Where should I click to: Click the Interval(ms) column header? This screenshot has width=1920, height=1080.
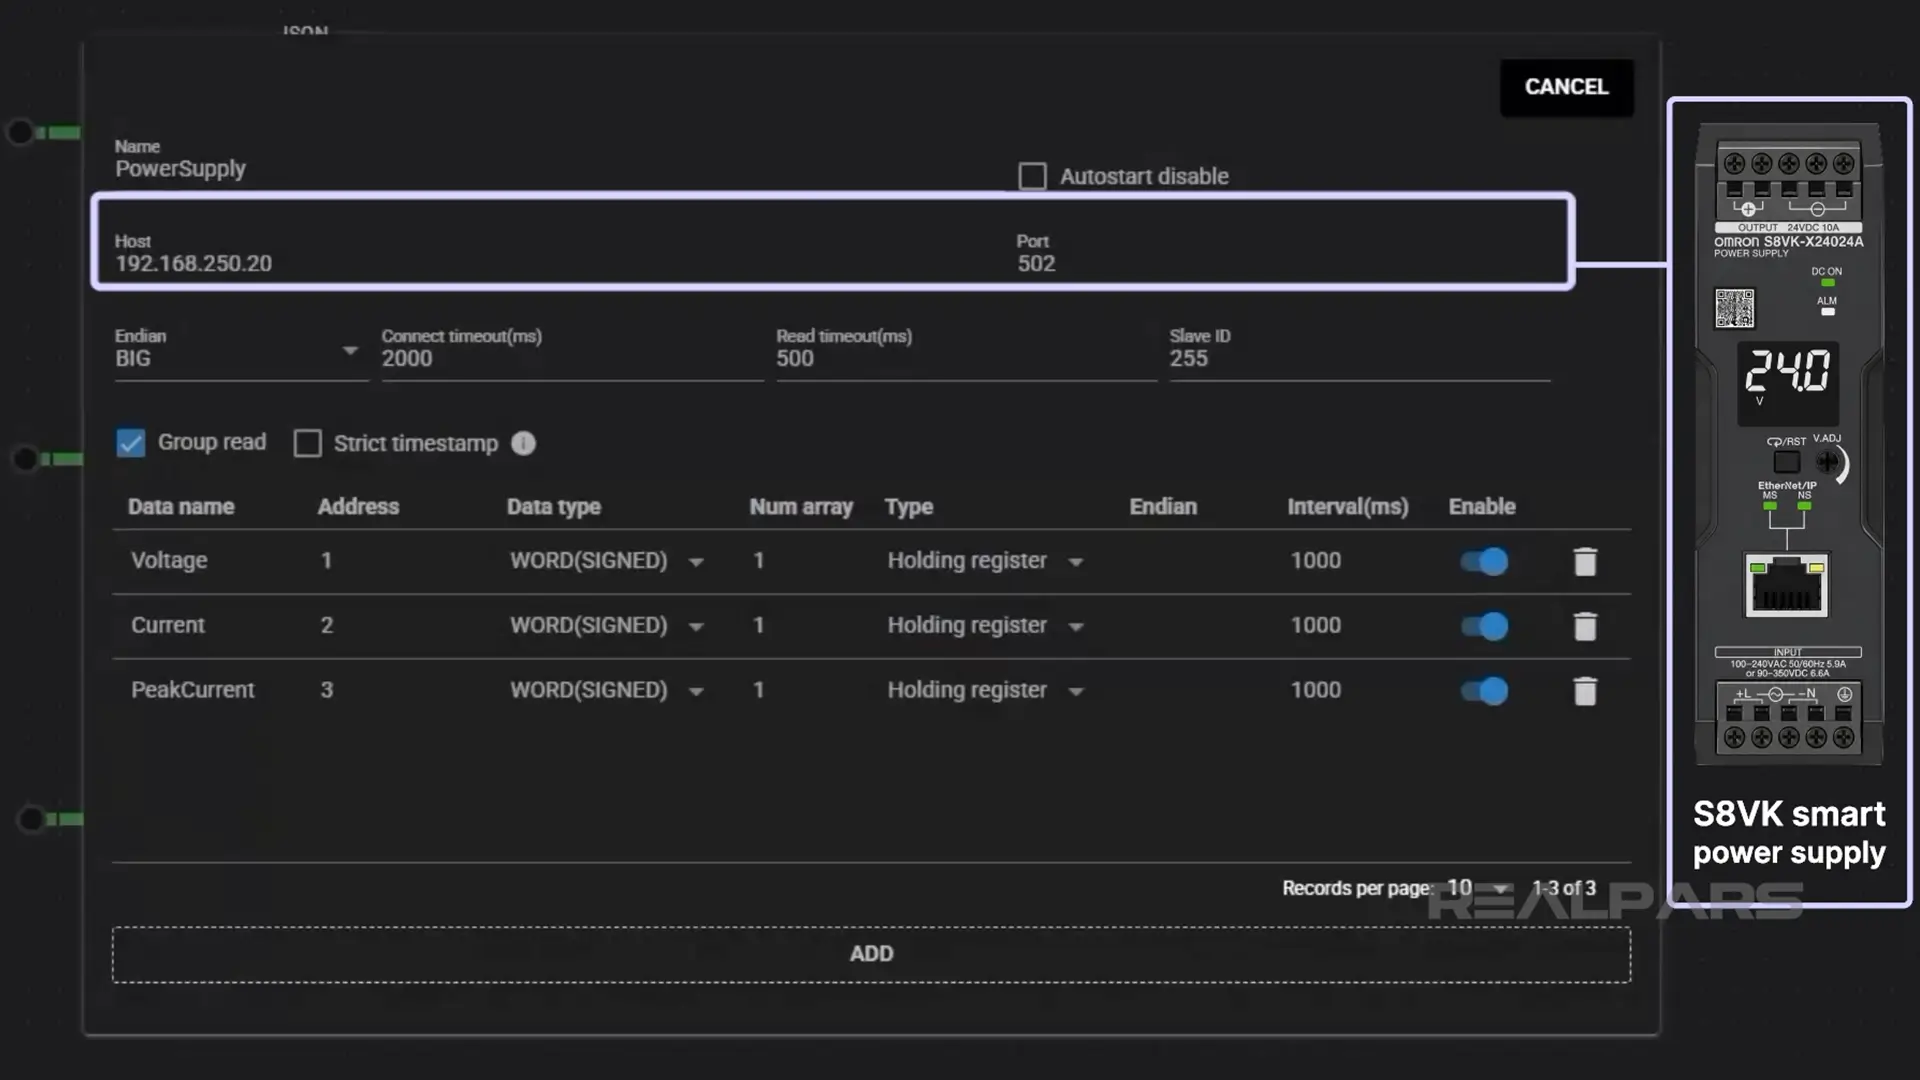[1347, 507]
